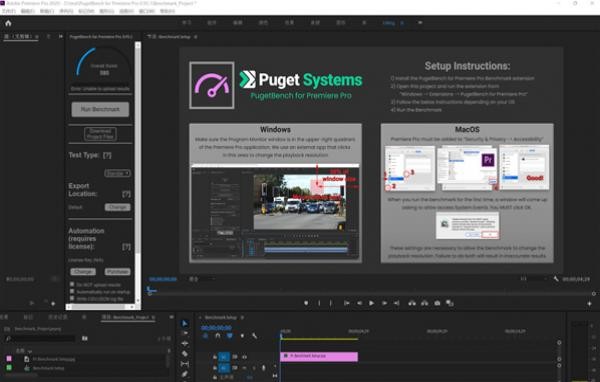Open the Window (窗口) menu

click(147, 11)
